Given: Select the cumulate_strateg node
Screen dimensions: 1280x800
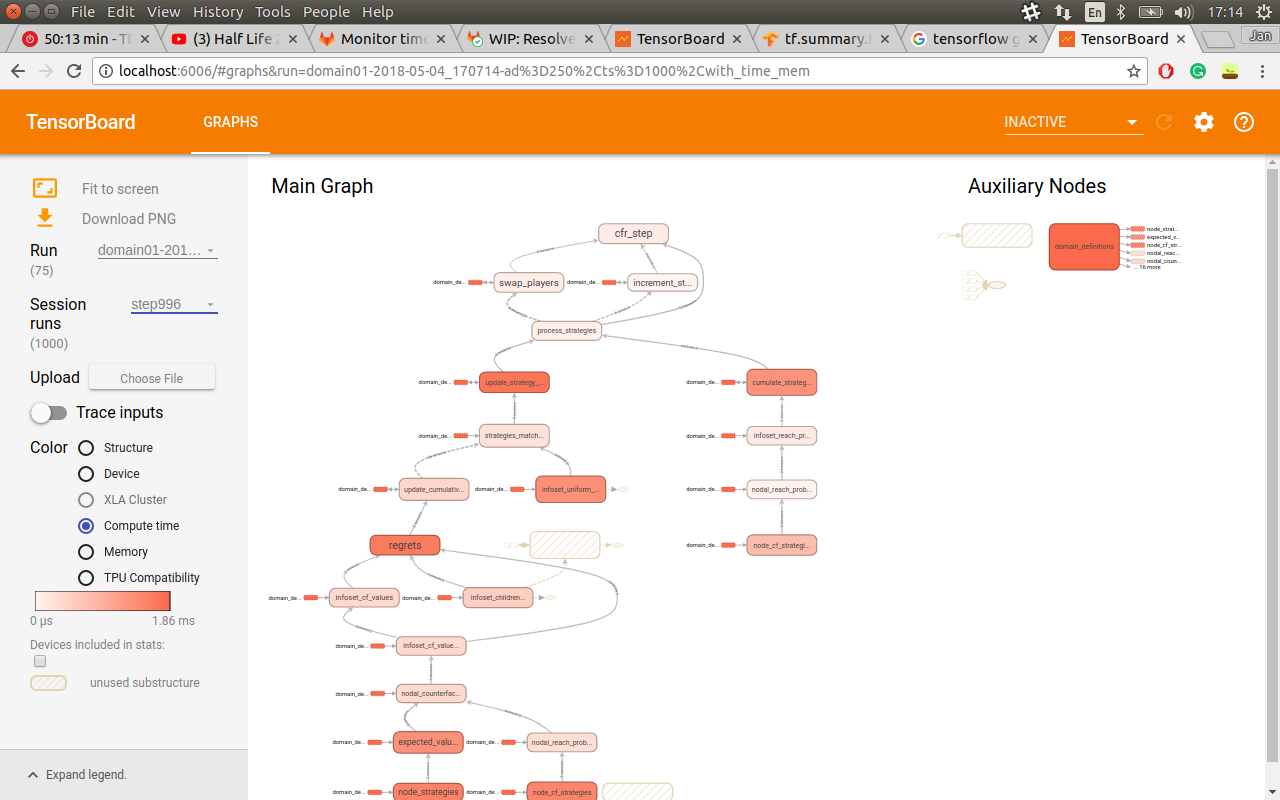Looking at the screenshot, I should (x=782, y=382).
